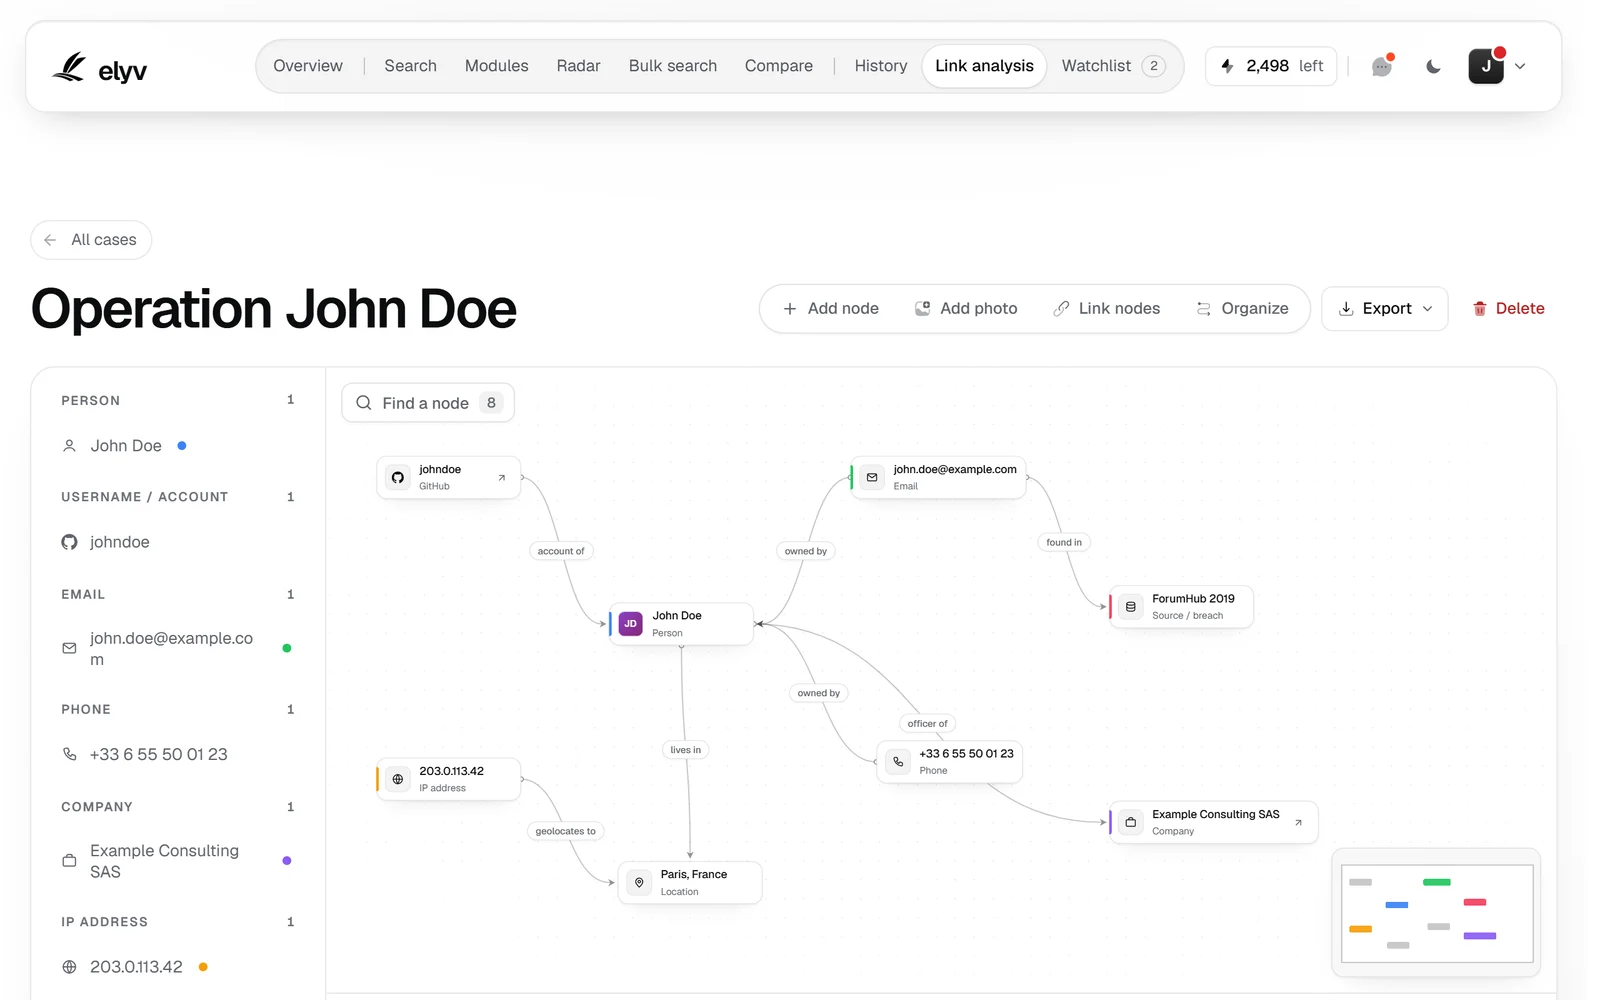Click the Add node button
The height and width of the screenshot is (1000, 1600).
(831, 309)
